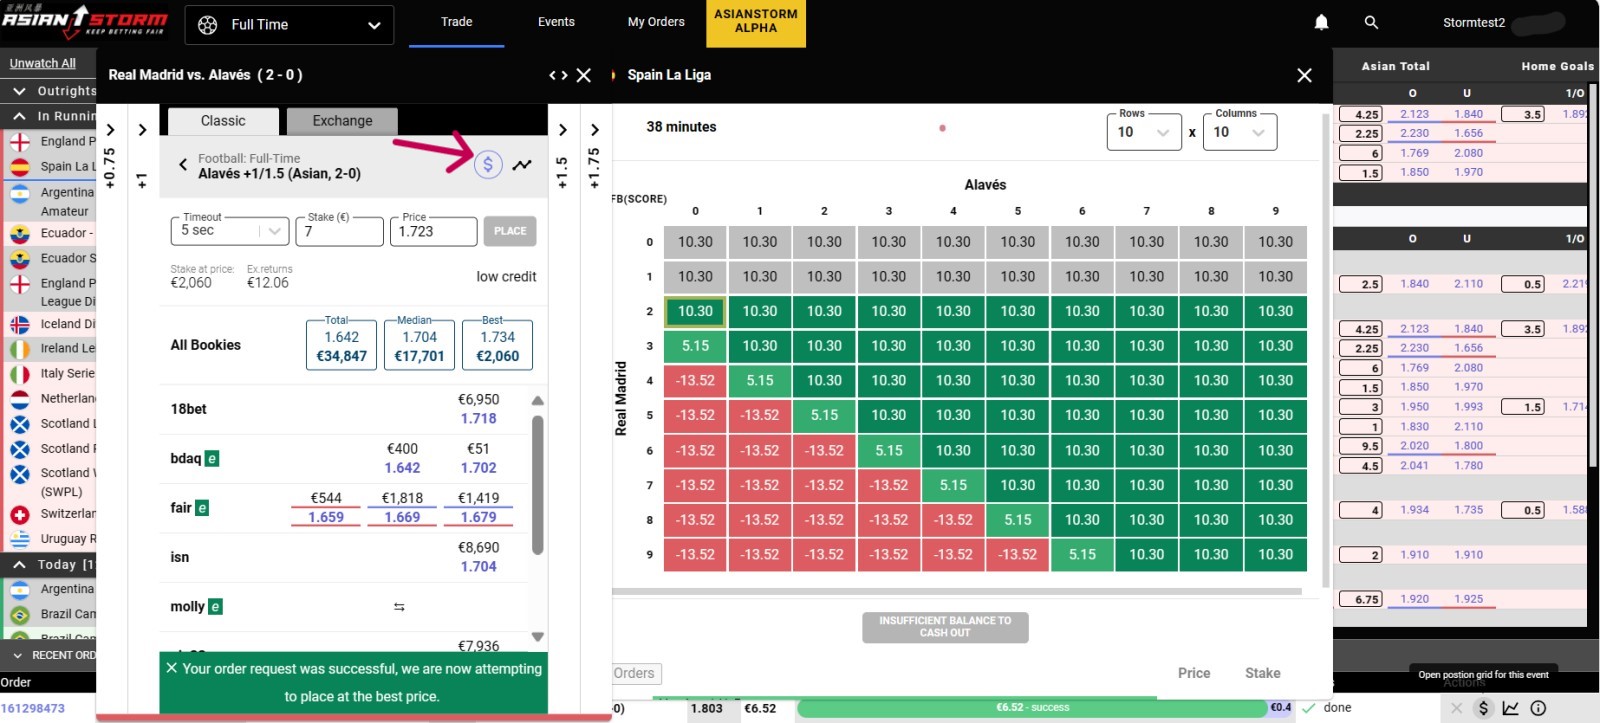The image size is (1600, 723).
Task: Click the Stake (€) input field
Action: [340, 231]
